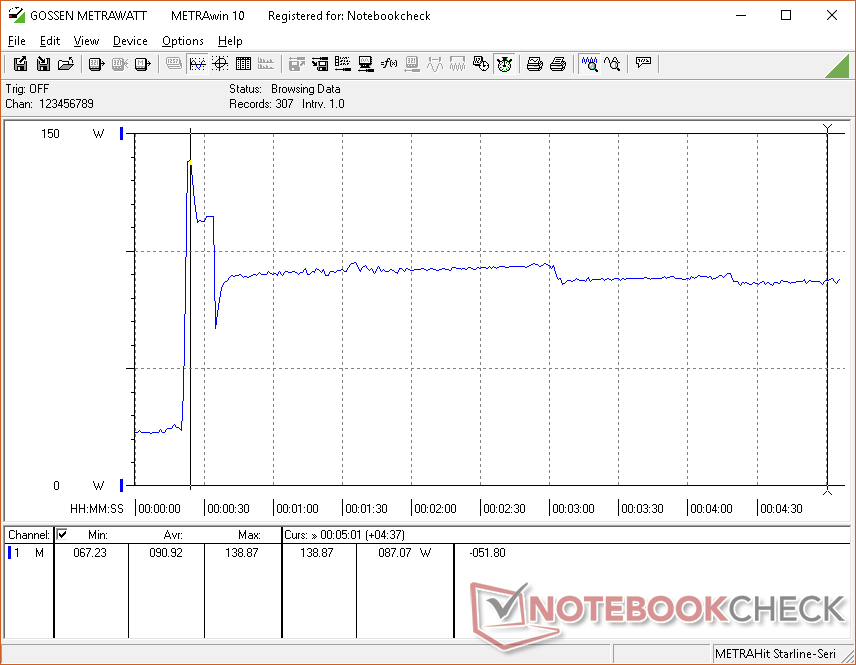
Task: Open file with the folder icon
Action: pyautogui.click(x=66, y=64)
